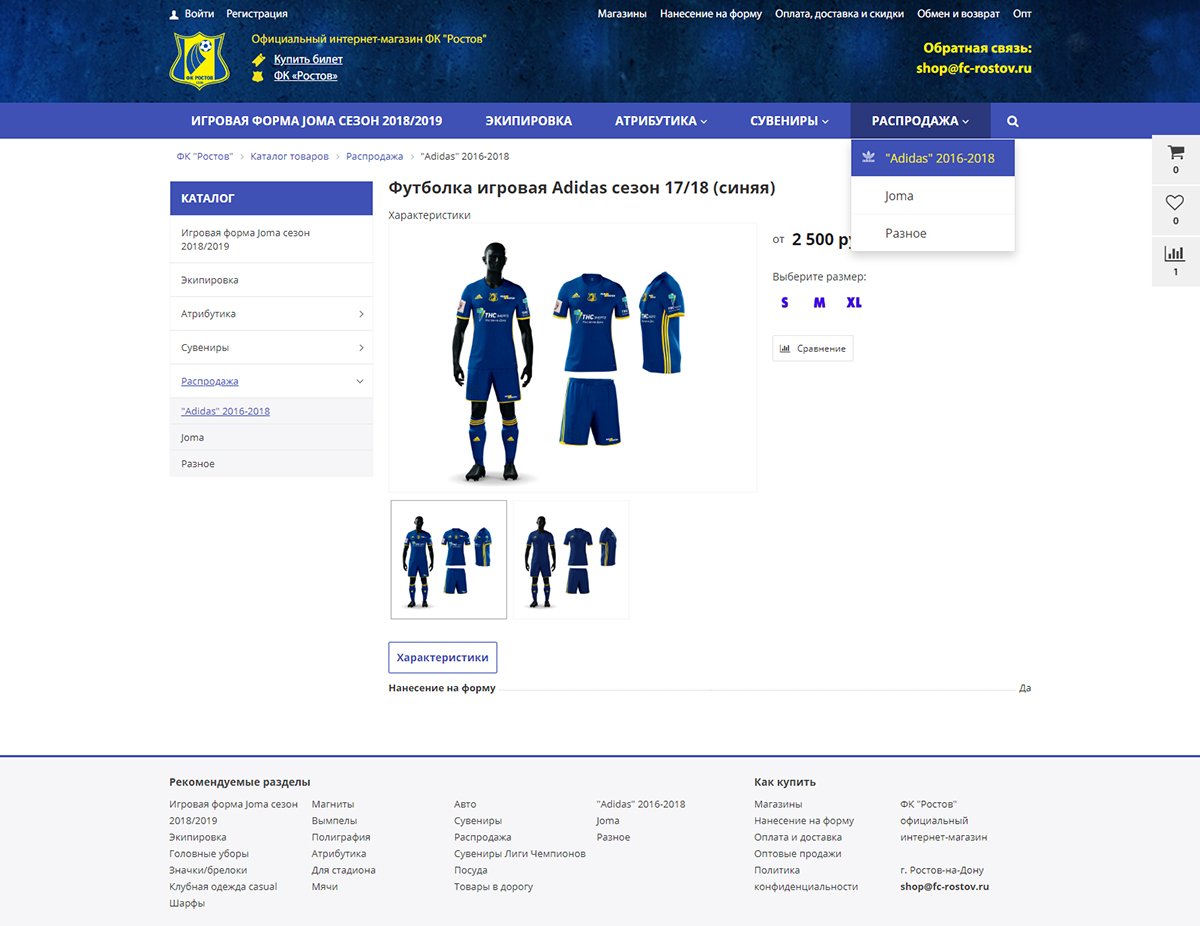Collapse Распродажа arrow in catalog sidebar
The height and width of the screenshot is (926, 1200).
click(x=361, y=381)
